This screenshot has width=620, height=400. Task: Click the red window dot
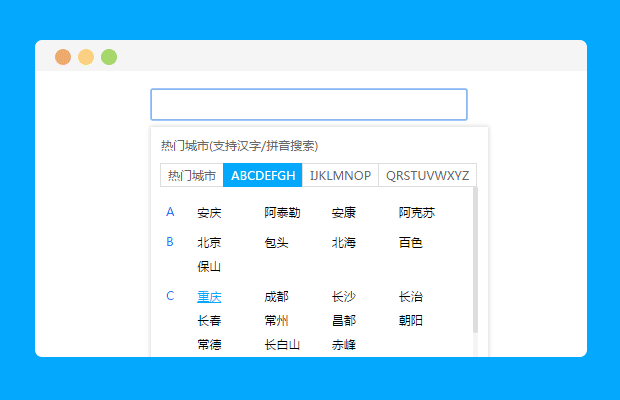[x=63, y=57]
